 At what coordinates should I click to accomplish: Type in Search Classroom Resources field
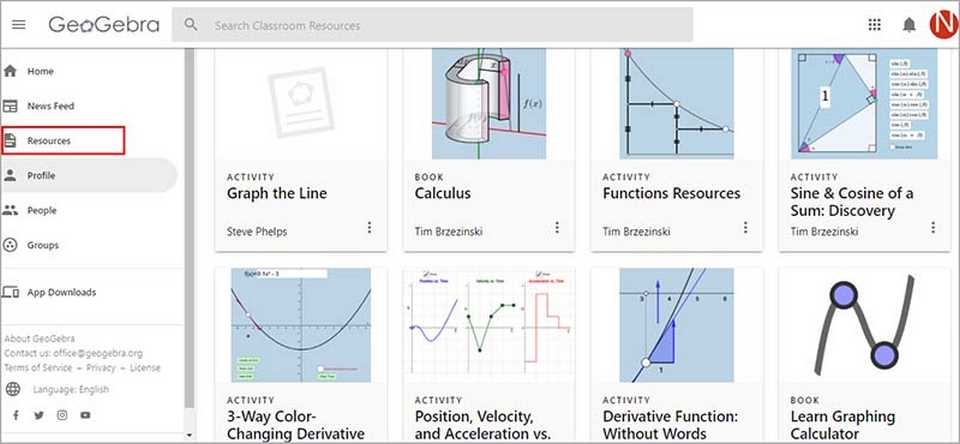click(x=440, y=25)
